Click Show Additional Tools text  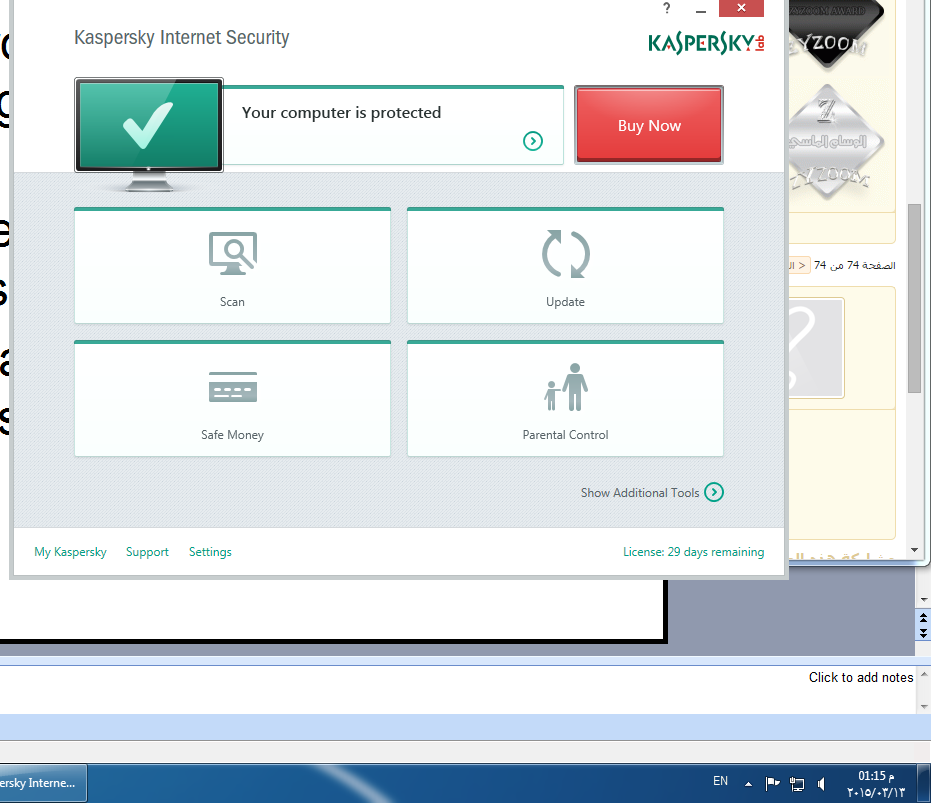[x=639, y=492]
